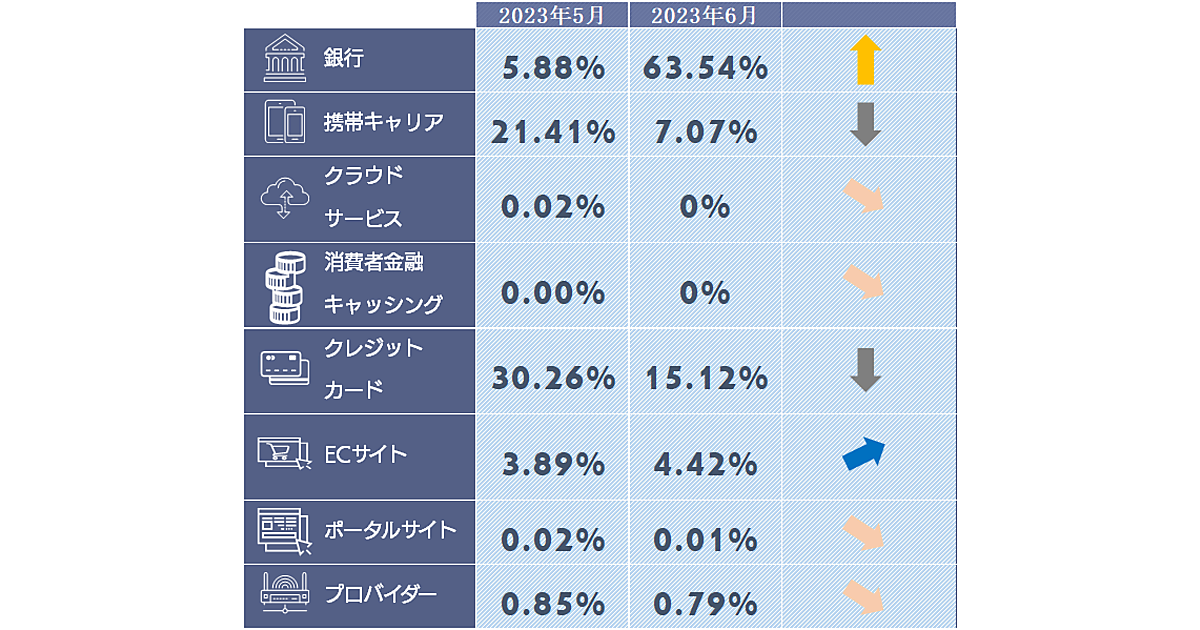Click the ポータルサイト row label
Viewport: 1200px width, 630px height.
tap(390, 530)
